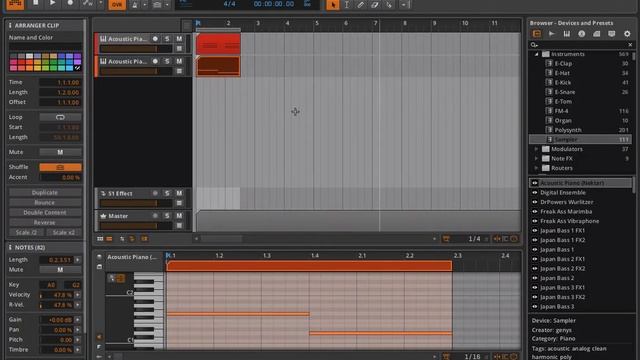Collapse the Instruments folder
Screen dimensions: 640x360
coord(536,54)
